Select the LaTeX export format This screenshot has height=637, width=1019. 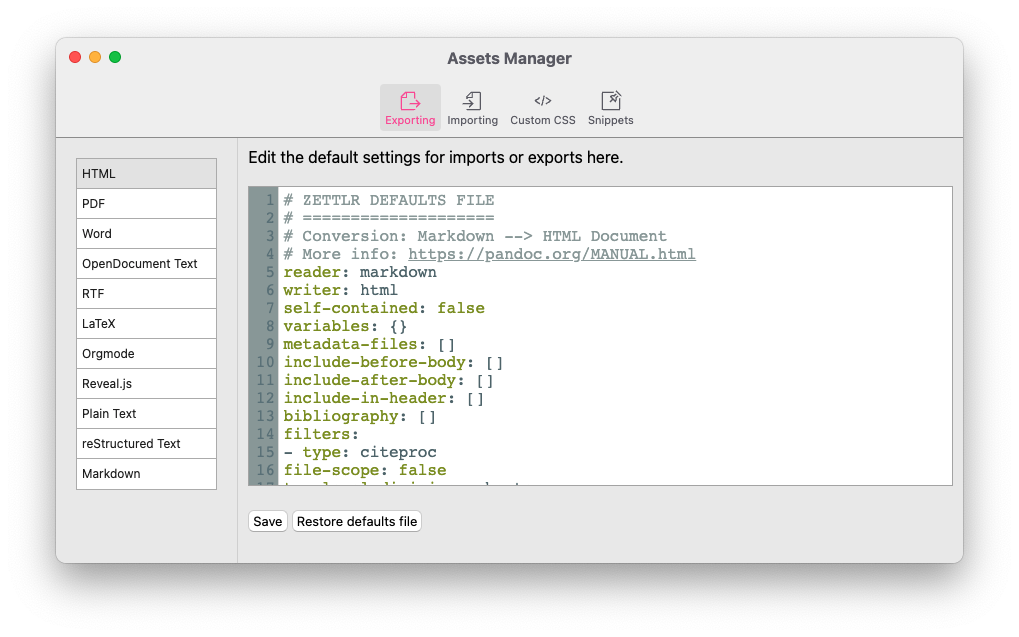click(146, 323)
